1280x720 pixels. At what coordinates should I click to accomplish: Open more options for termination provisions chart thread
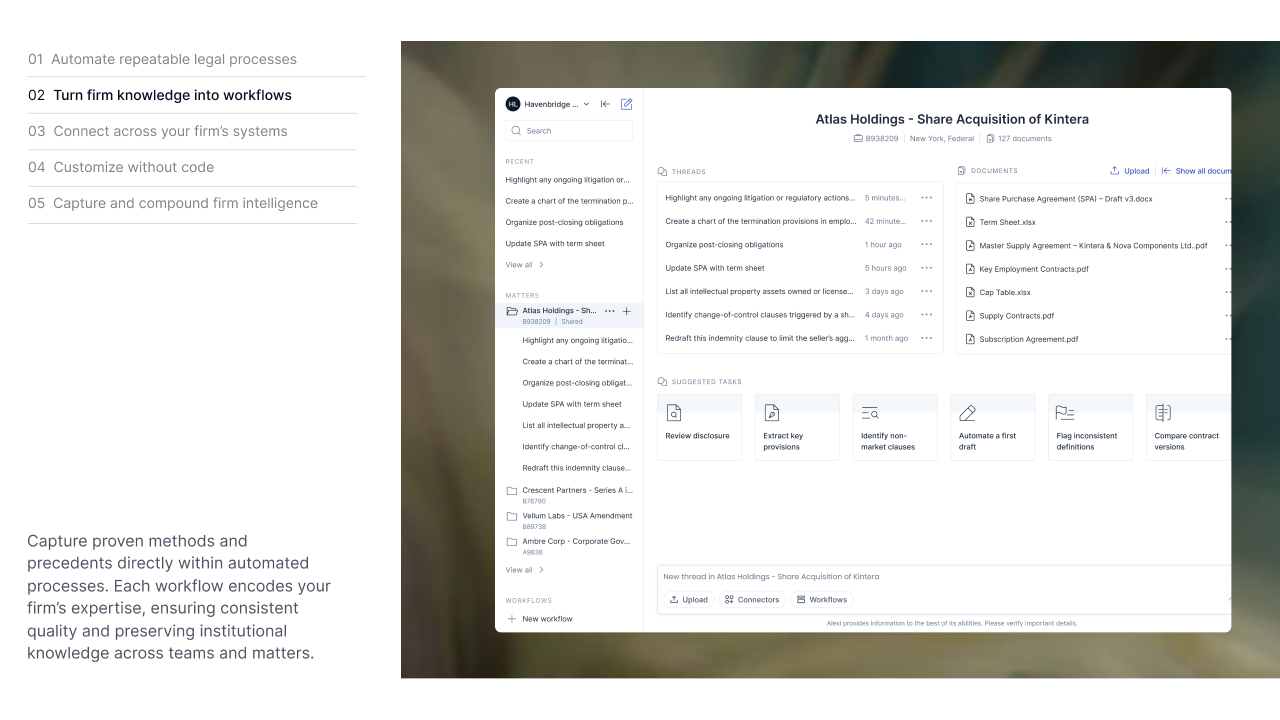pyautogui.click(x=926, y=221)
